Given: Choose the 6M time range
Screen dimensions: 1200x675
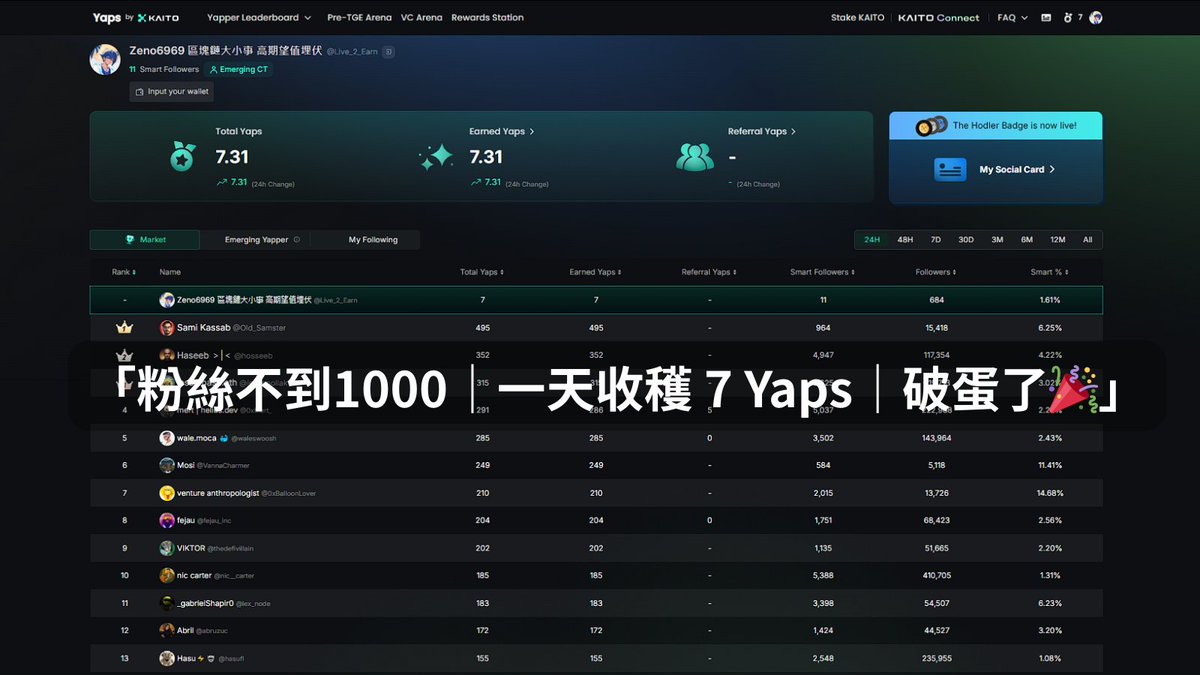Looking at the screenshot, I should tap(1027, 240).
